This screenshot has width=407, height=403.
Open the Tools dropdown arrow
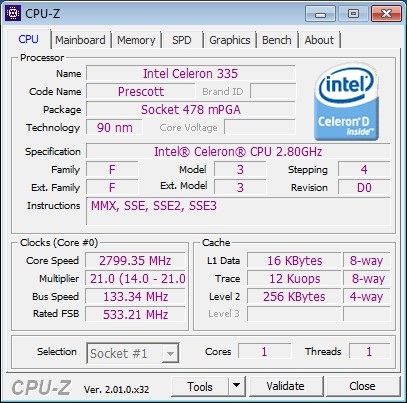tap(237, 386)
